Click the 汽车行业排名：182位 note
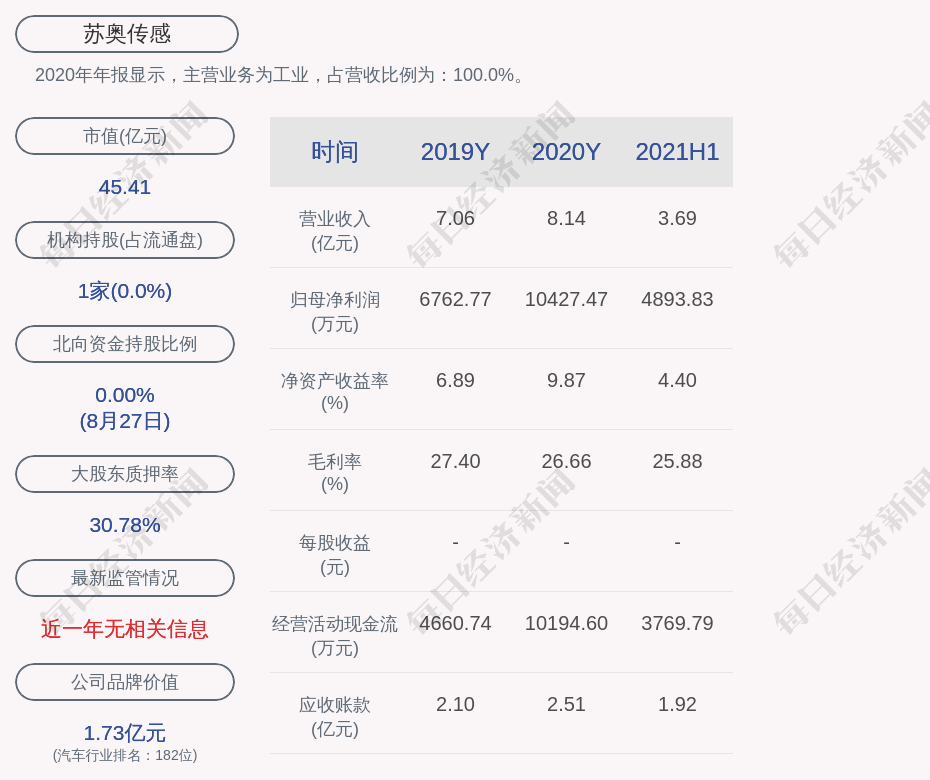This screenshot has height=780, width=930. [x=125, y=755]
